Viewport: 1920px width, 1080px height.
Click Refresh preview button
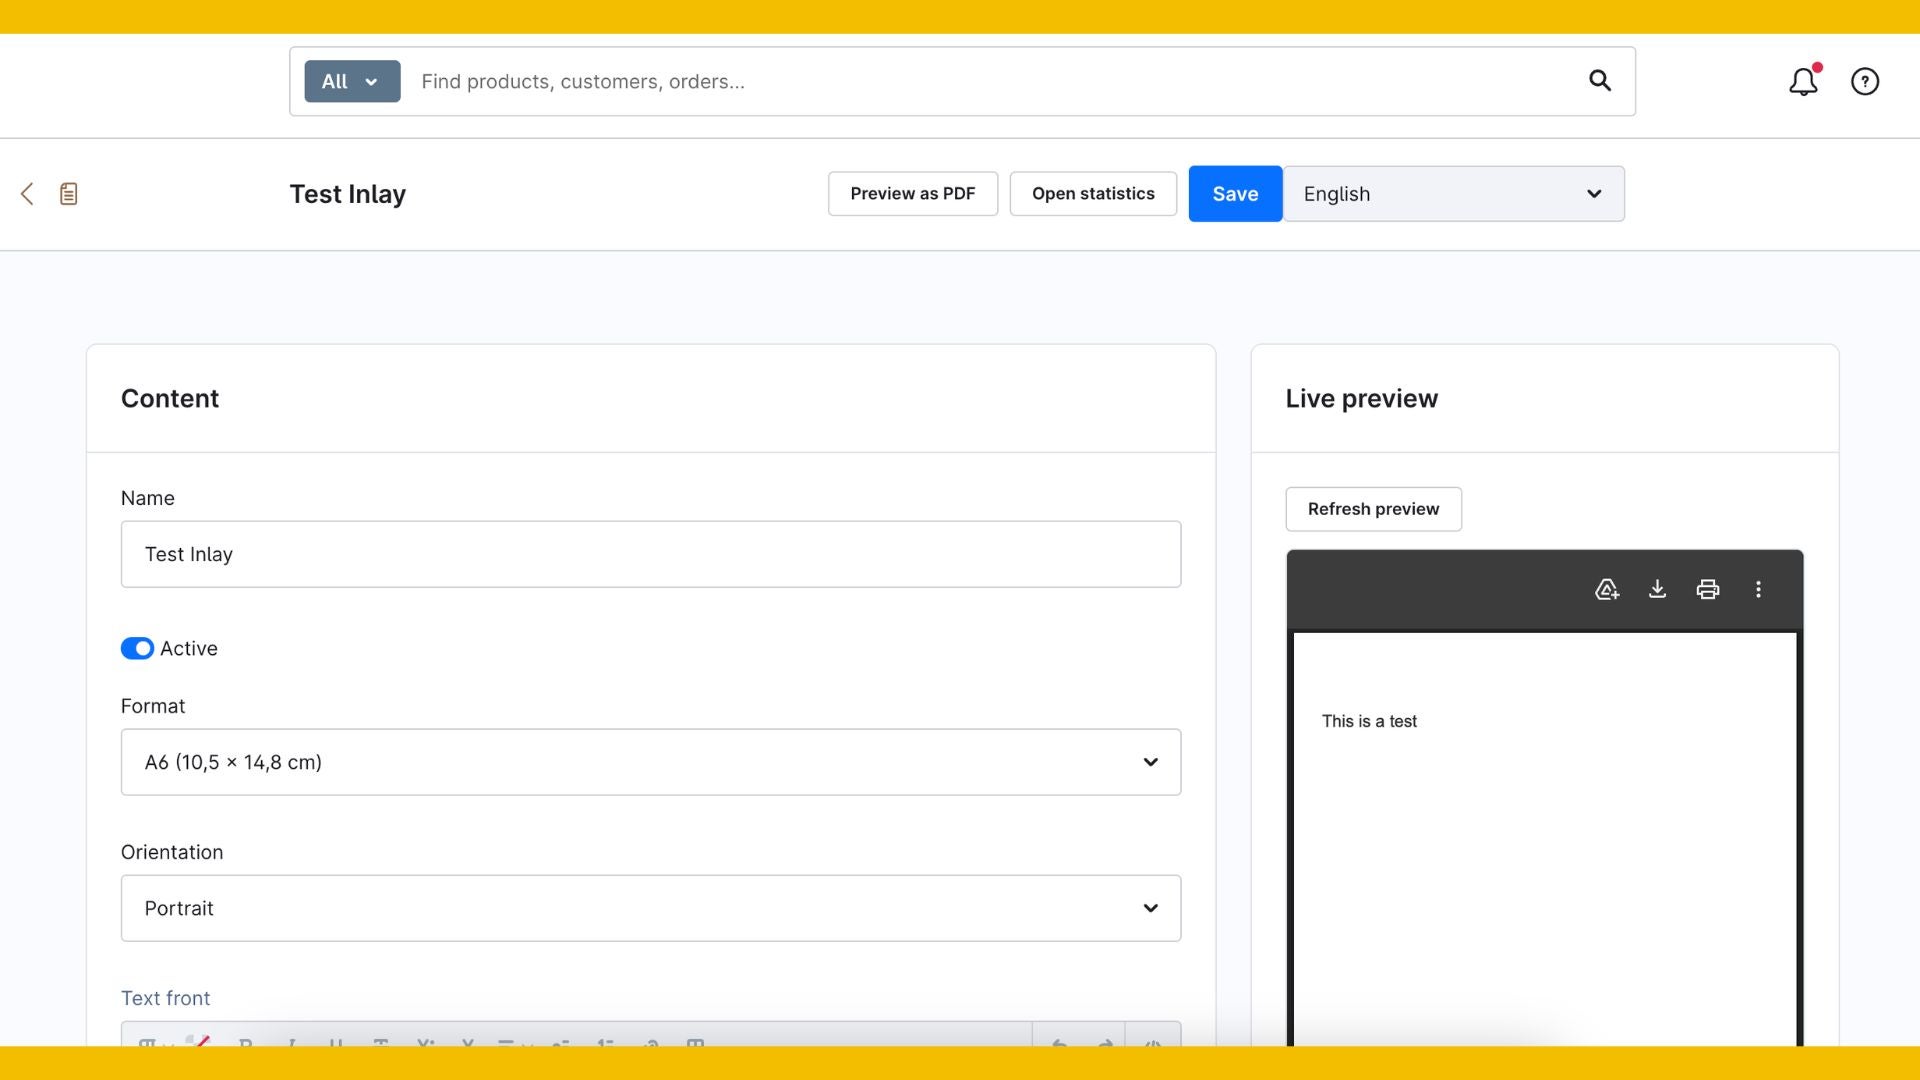[x=1373, y=509]
